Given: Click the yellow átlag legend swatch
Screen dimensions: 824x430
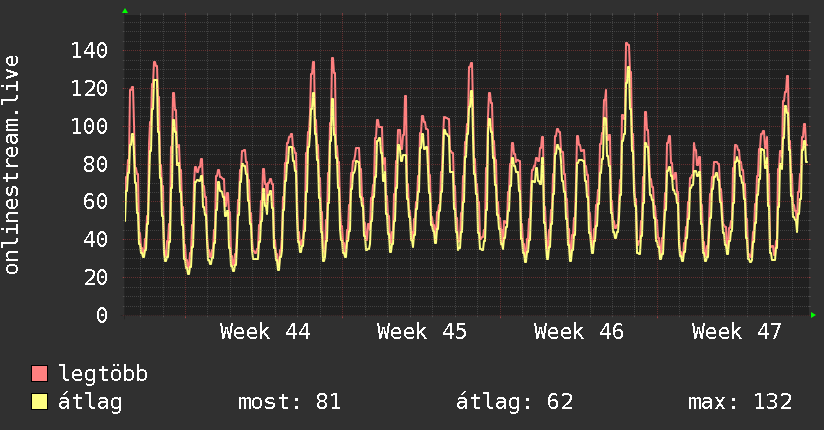Looking at the screenshot, I should pos(39,402).
